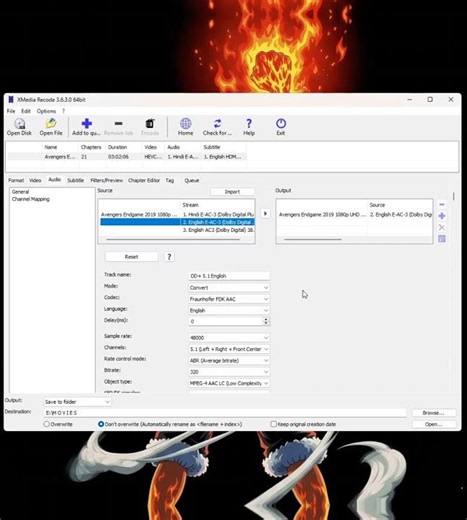
Task: Add stream to output with arrow button
Action: tap(265, 213)
